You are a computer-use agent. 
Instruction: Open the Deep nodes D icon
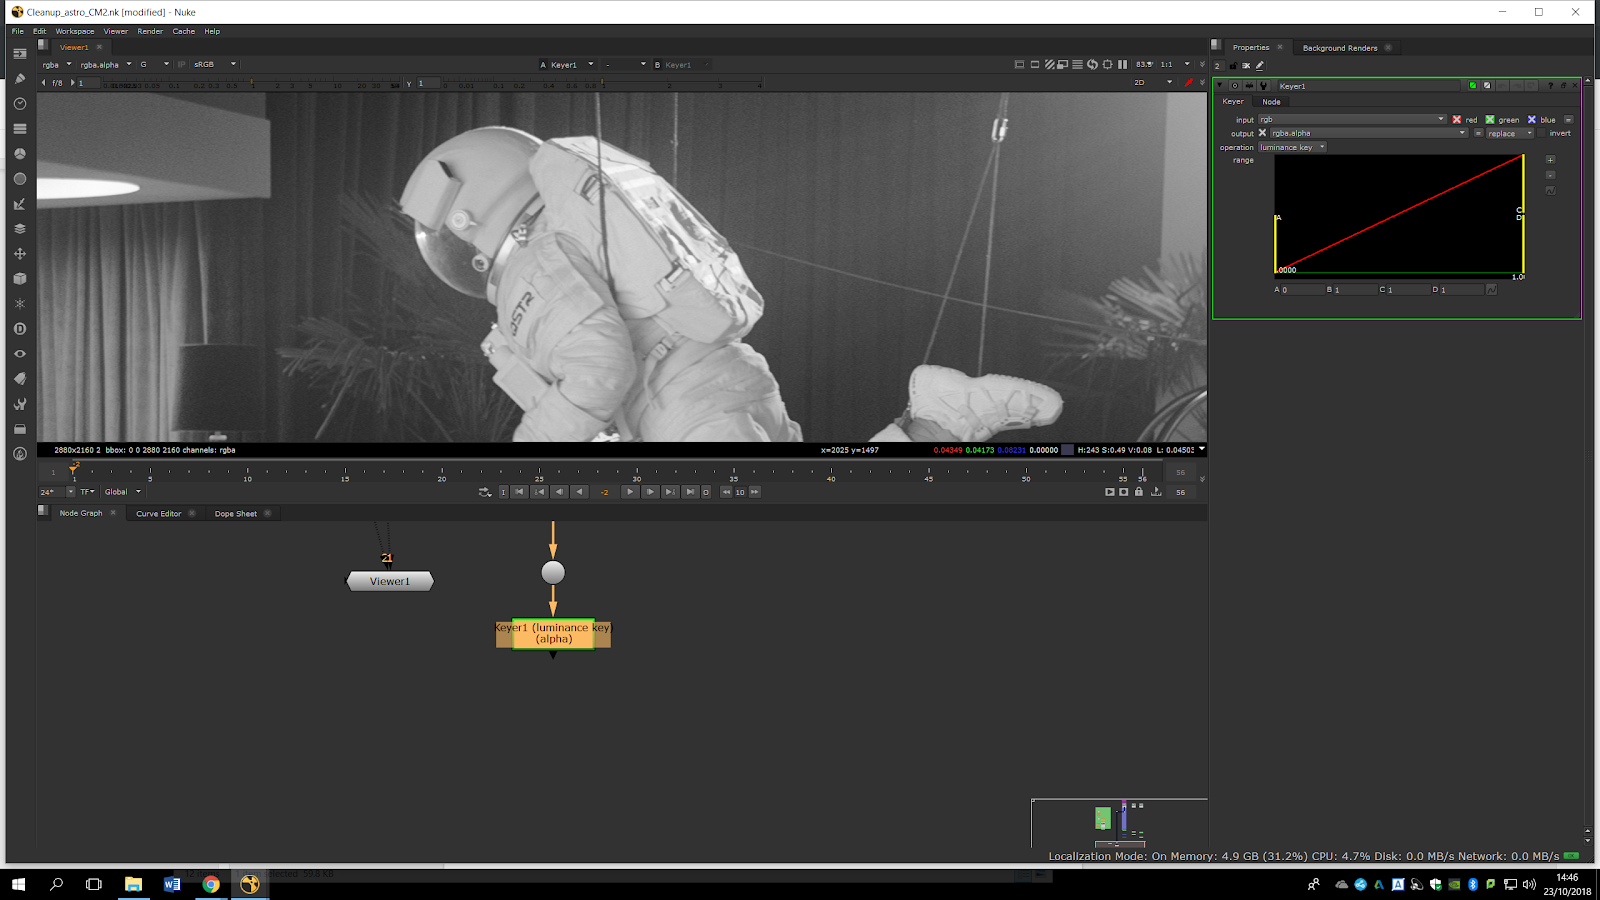pyautogui.click(x=19, y=329)
